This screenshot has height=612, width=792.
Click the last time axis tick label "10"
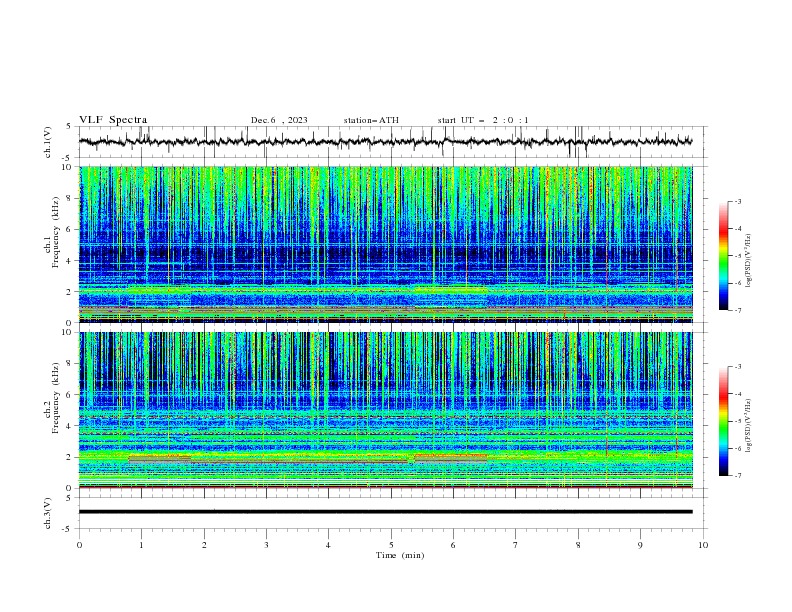click(x=703, y=545)
